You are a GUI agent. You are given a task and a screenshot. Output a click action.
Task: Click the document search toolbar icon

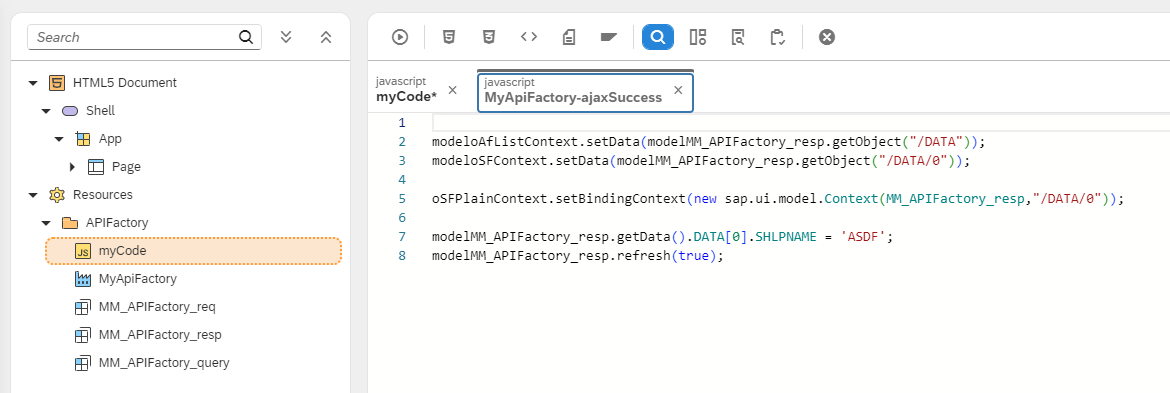pyautogui.click(x=738, y=37)
